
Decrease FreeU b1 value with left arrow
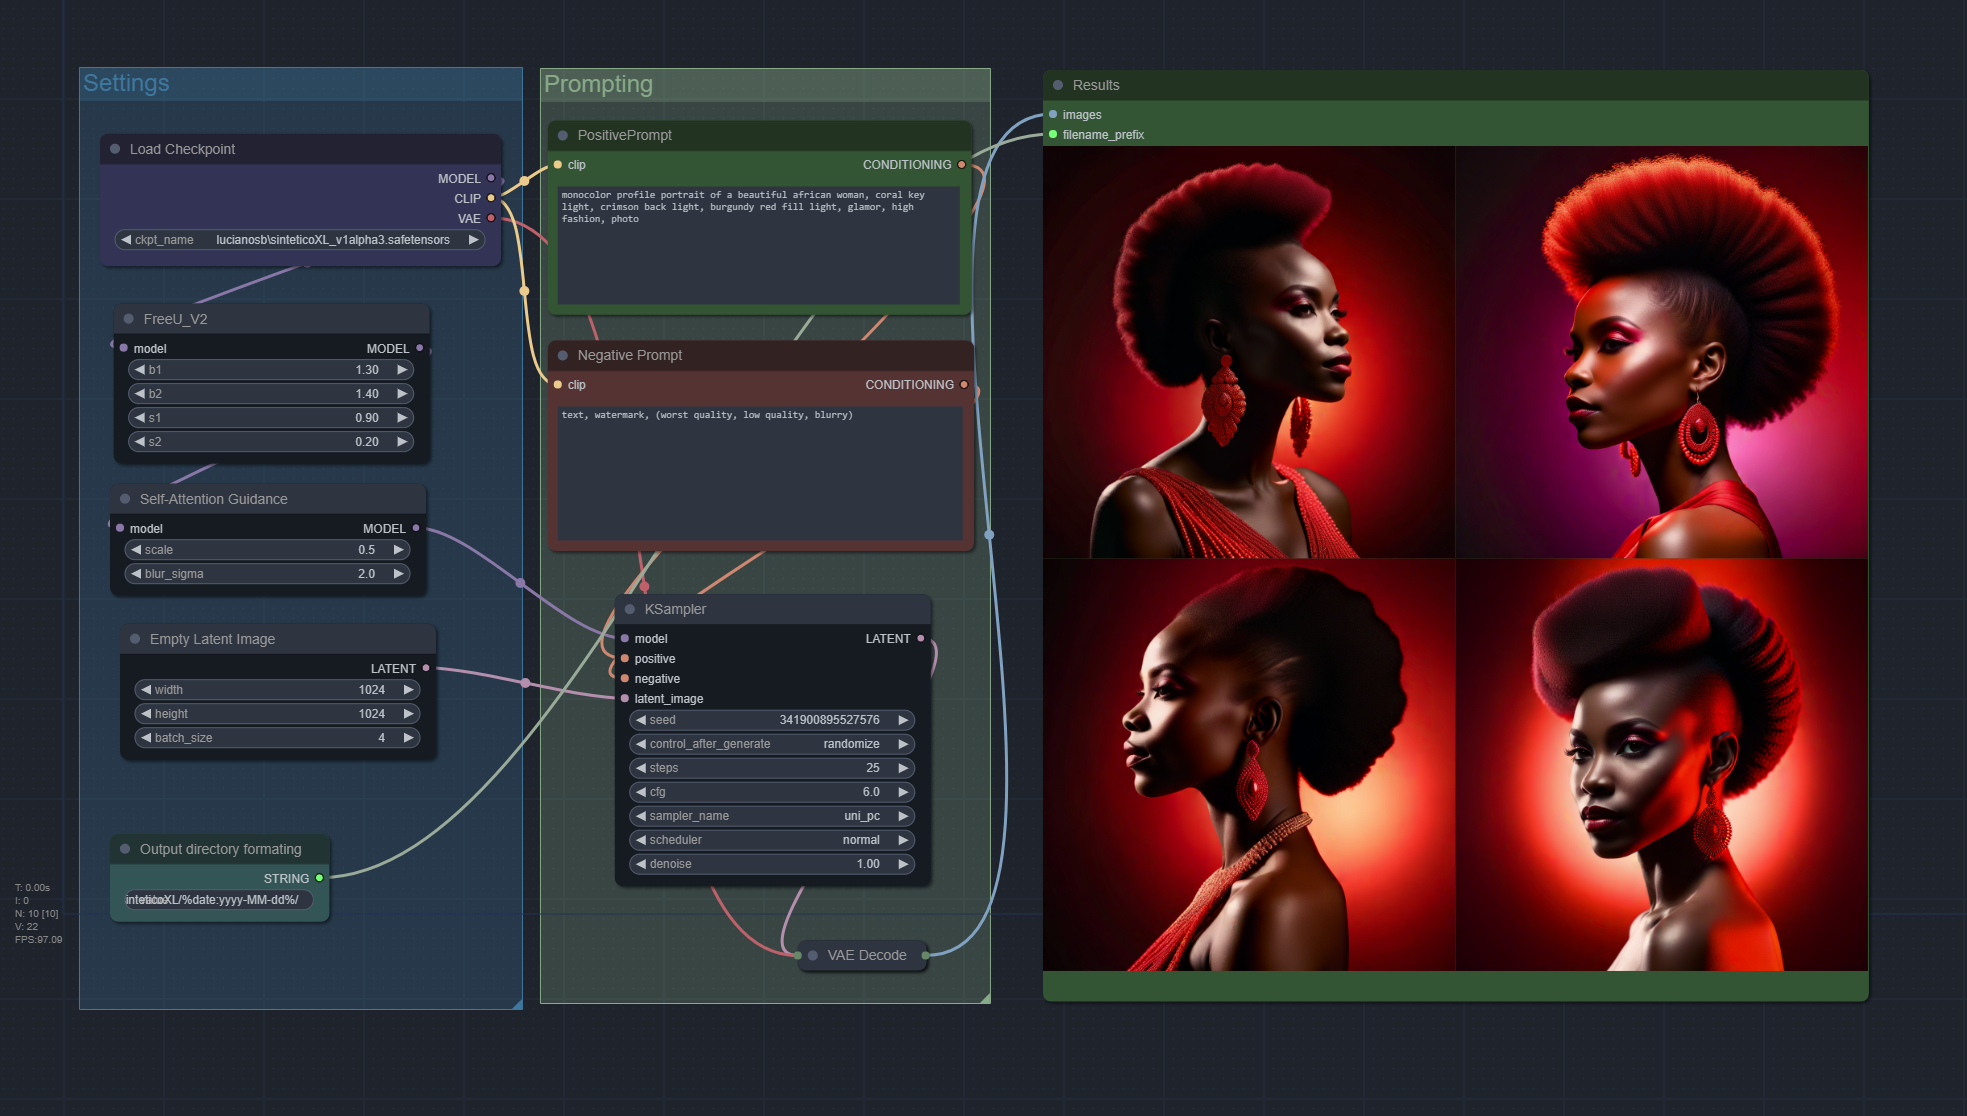[x=140, y=370]
